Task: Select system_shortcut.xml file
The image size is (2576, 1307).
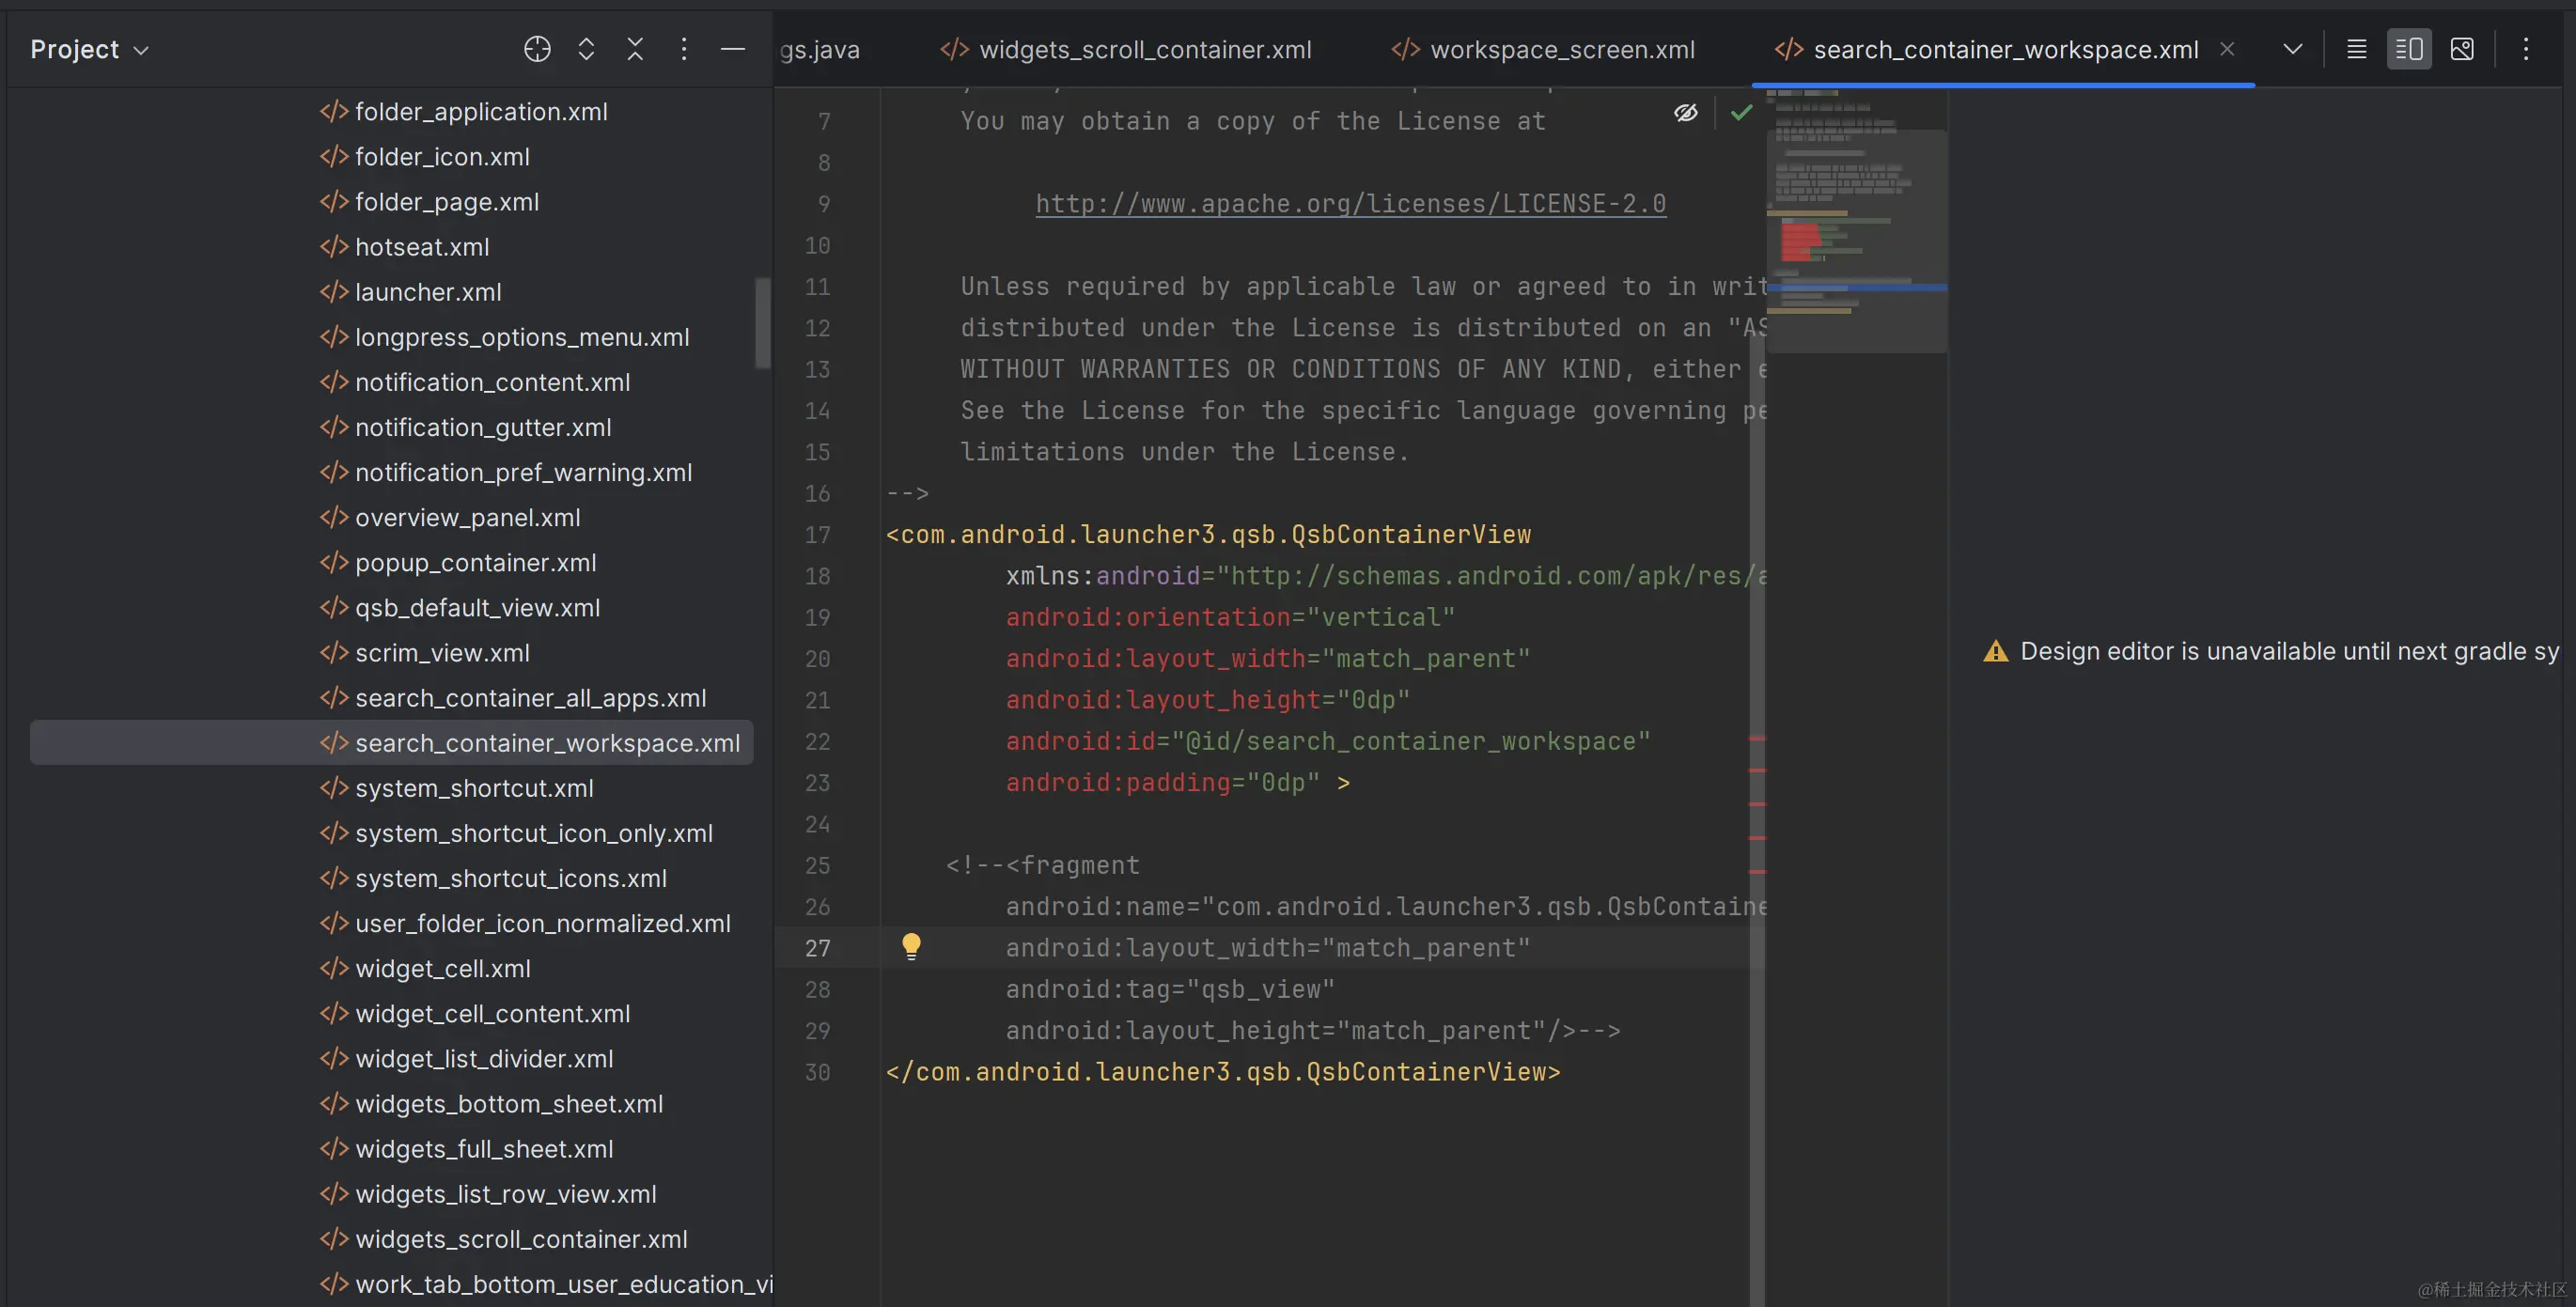Action: pos(456,788)
